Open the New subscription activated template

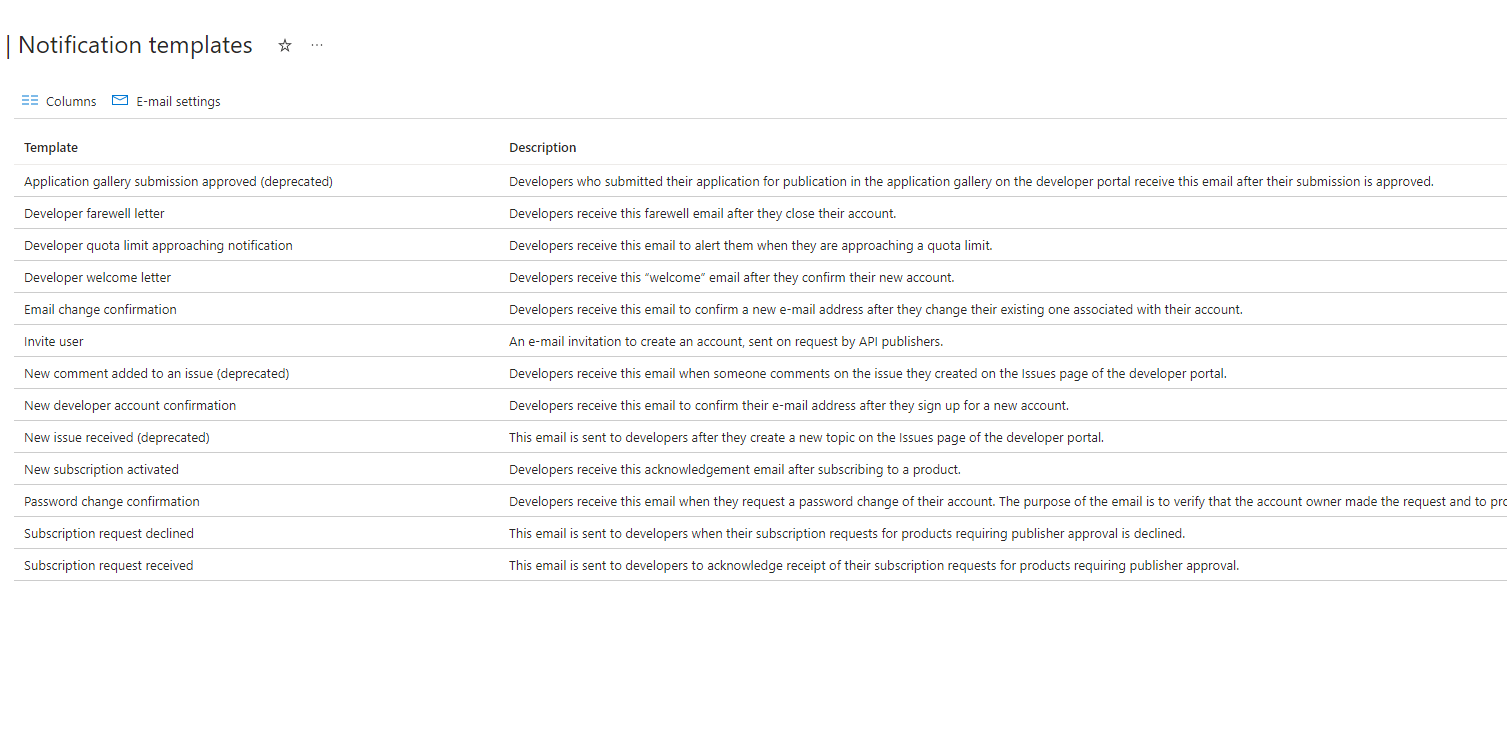pos(101,469)
